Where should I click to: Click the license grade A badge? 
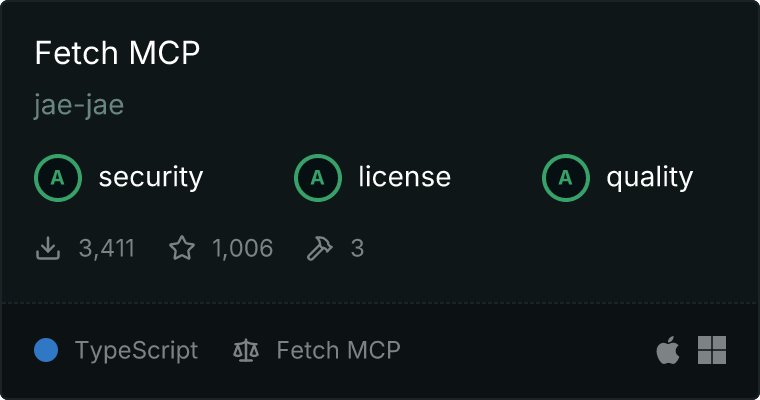click(318, 178)
